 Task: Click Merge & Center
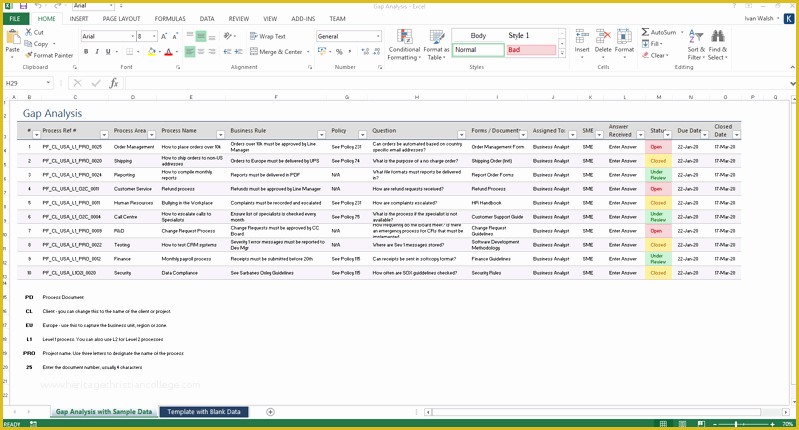276,52
